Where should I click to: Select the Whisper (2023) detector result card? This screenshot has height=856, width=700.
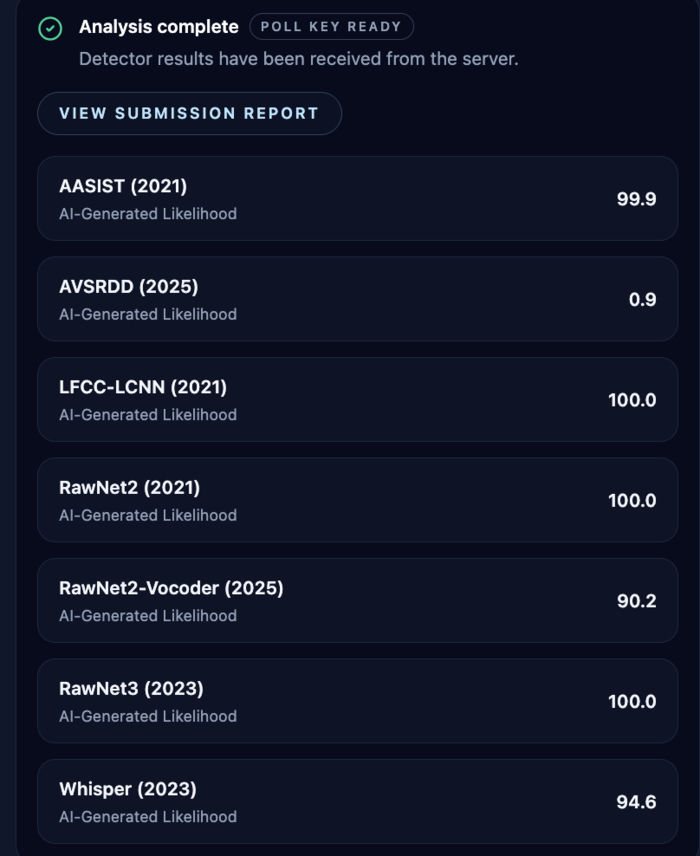[358, 801]
